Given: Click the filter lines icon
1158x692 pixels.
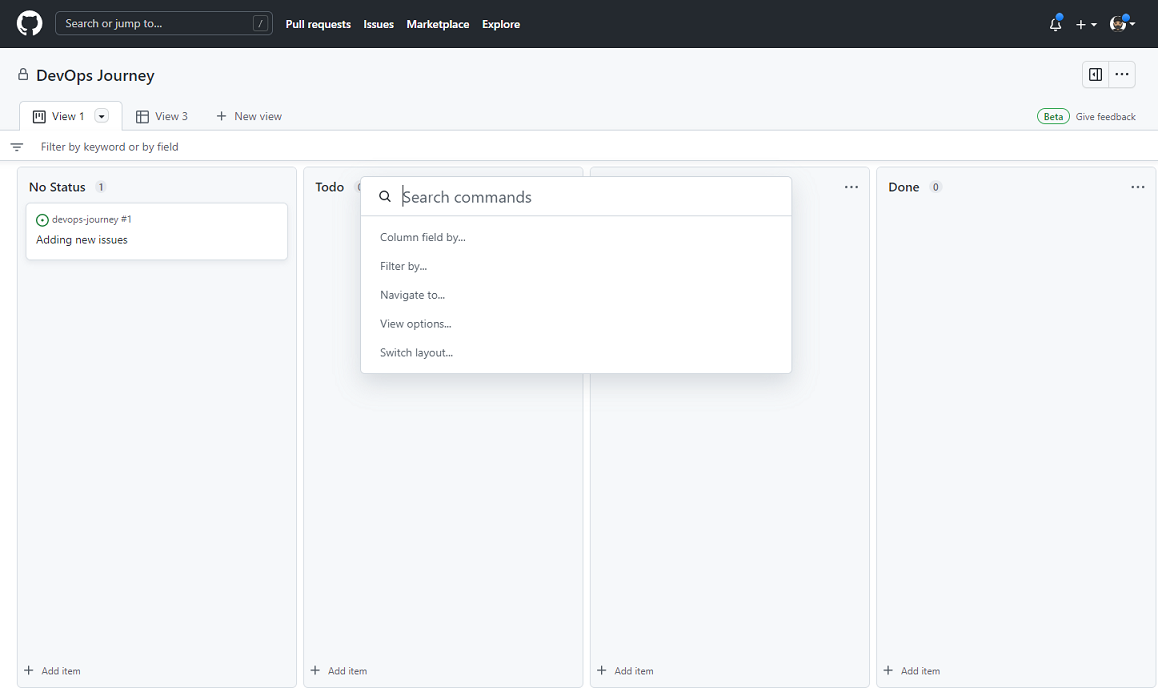Looking at the screenshot, I should pyautogui.click(x=17, y=147).
